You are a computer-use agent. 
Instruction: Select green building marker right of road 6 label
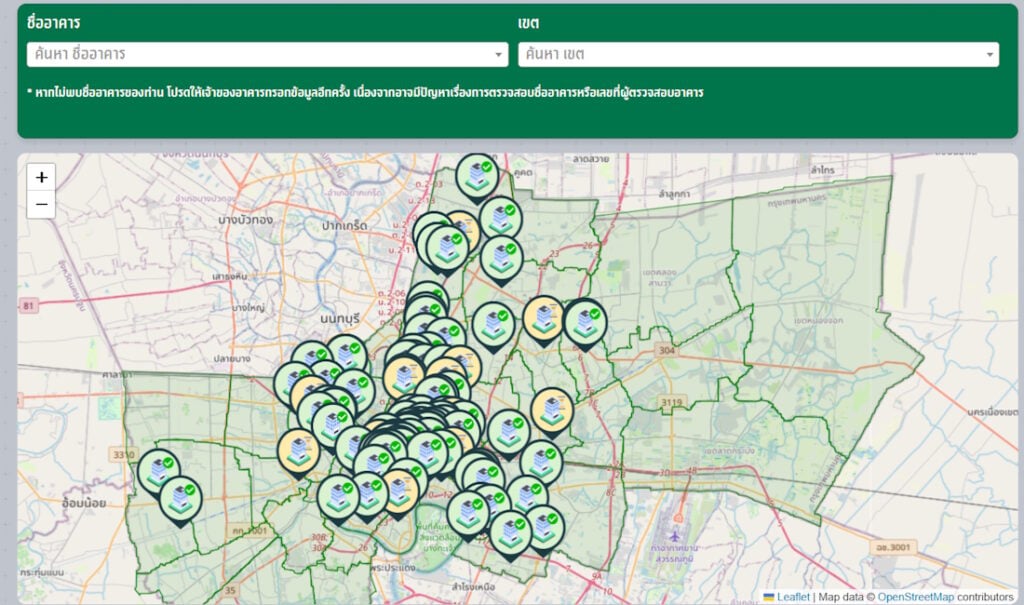(x=584, y=321)
